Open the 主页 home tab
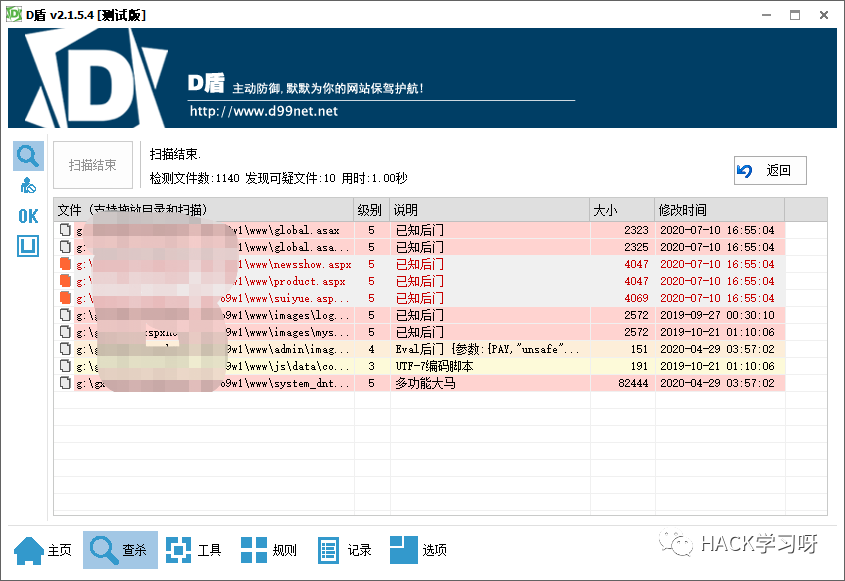Image resolution: width=845 pixels, height=581 pixels. [x=43, y=550]
